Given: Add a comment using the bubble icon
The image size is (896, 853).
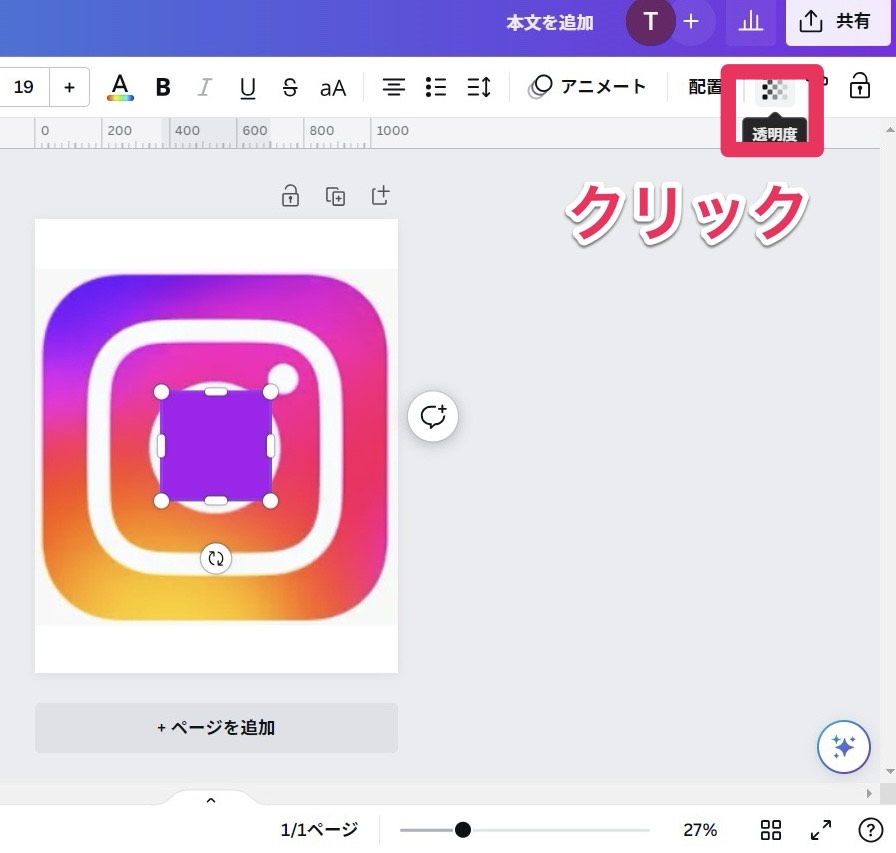Looking at the screenshot, I should [433, 416].
